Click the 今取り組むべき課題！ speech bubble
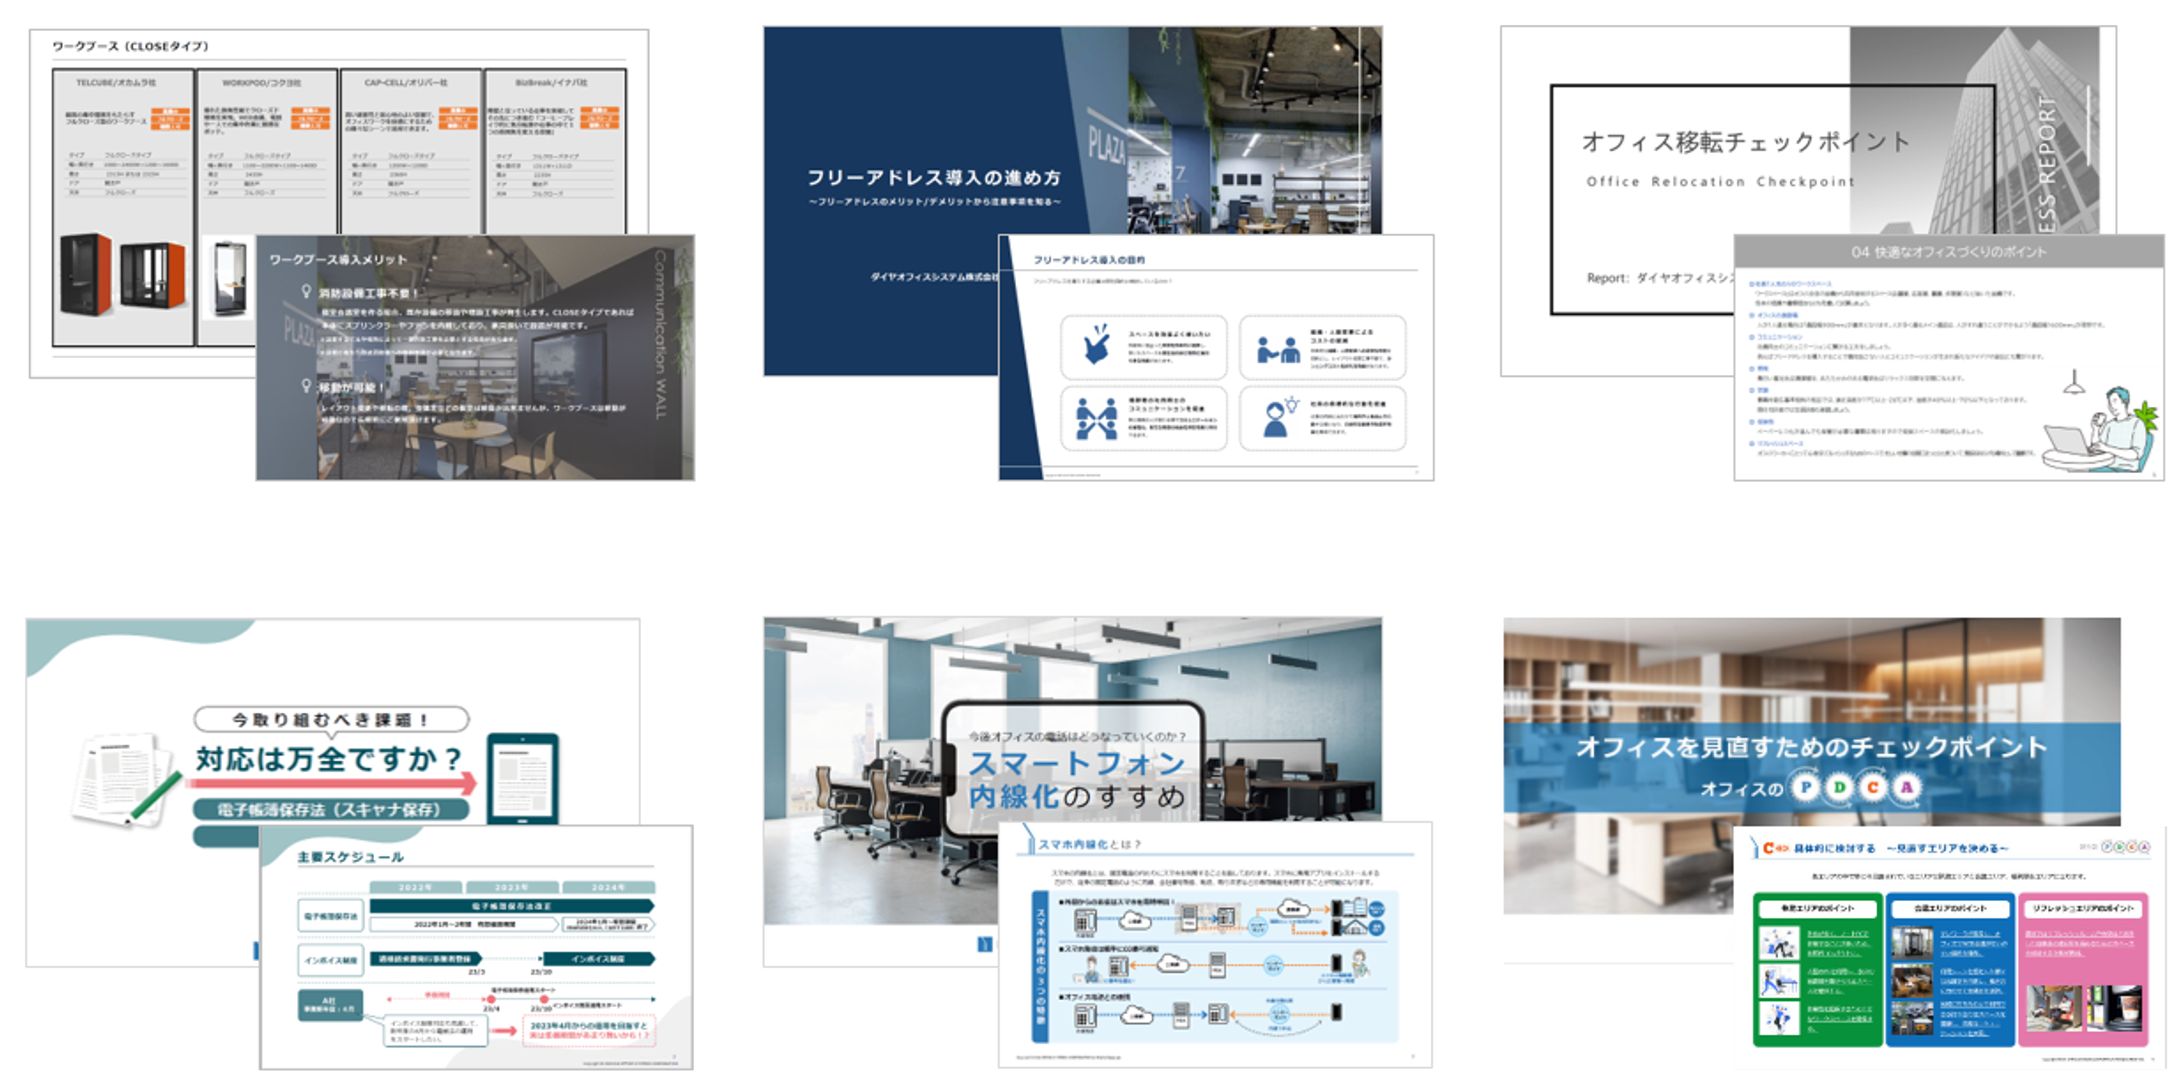The image size is (2184, 1089). point(330,719)
